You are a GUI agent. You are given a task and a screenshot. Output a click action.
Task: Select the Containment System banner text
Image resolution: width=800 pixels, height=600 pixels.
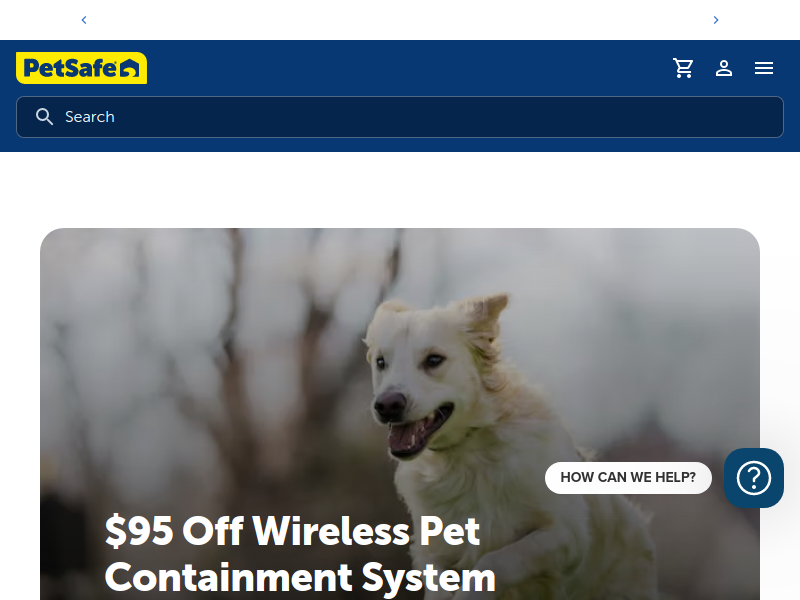(300, 578)
